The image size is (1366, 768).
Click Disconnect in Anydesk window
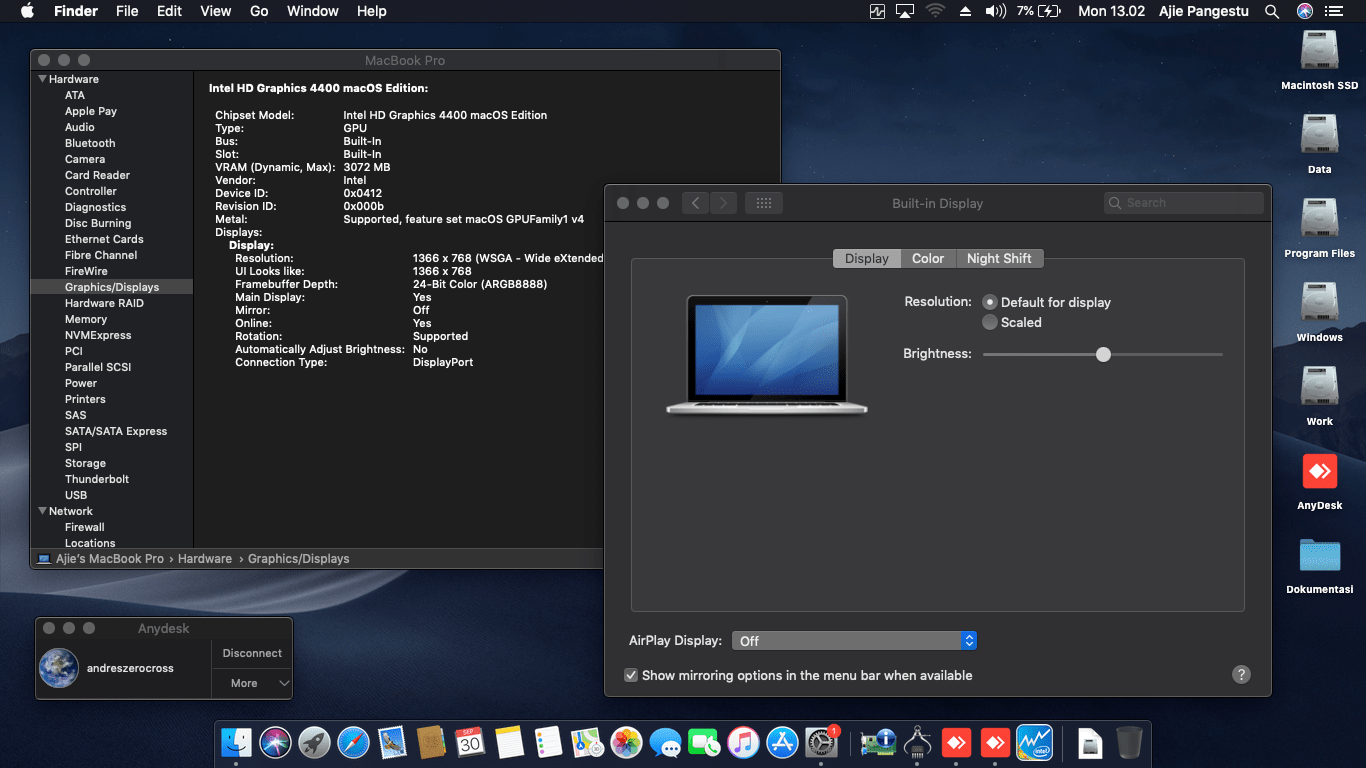252,653
